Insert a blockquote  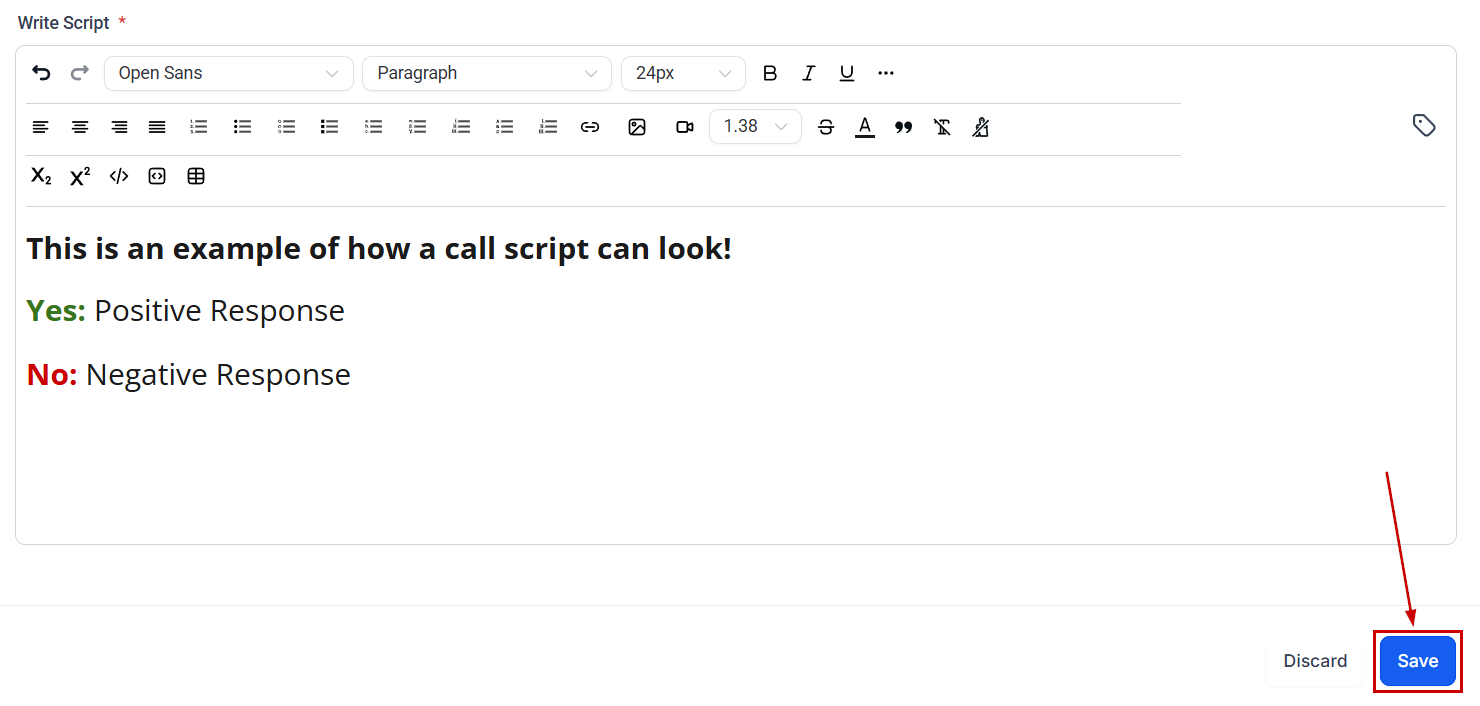[x=903, y=127]
